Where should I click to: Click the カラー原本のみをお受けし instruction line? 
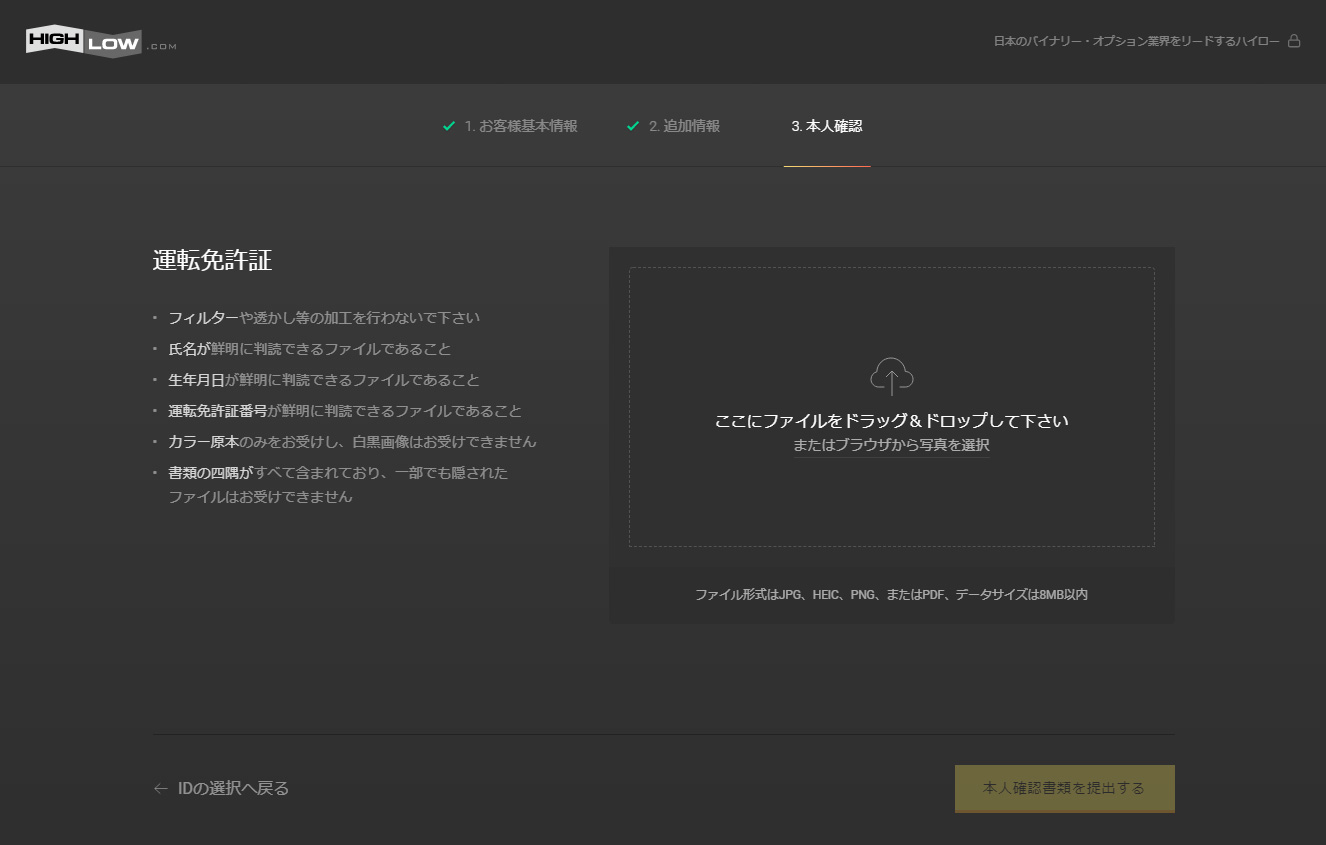(x=352, y=441)
